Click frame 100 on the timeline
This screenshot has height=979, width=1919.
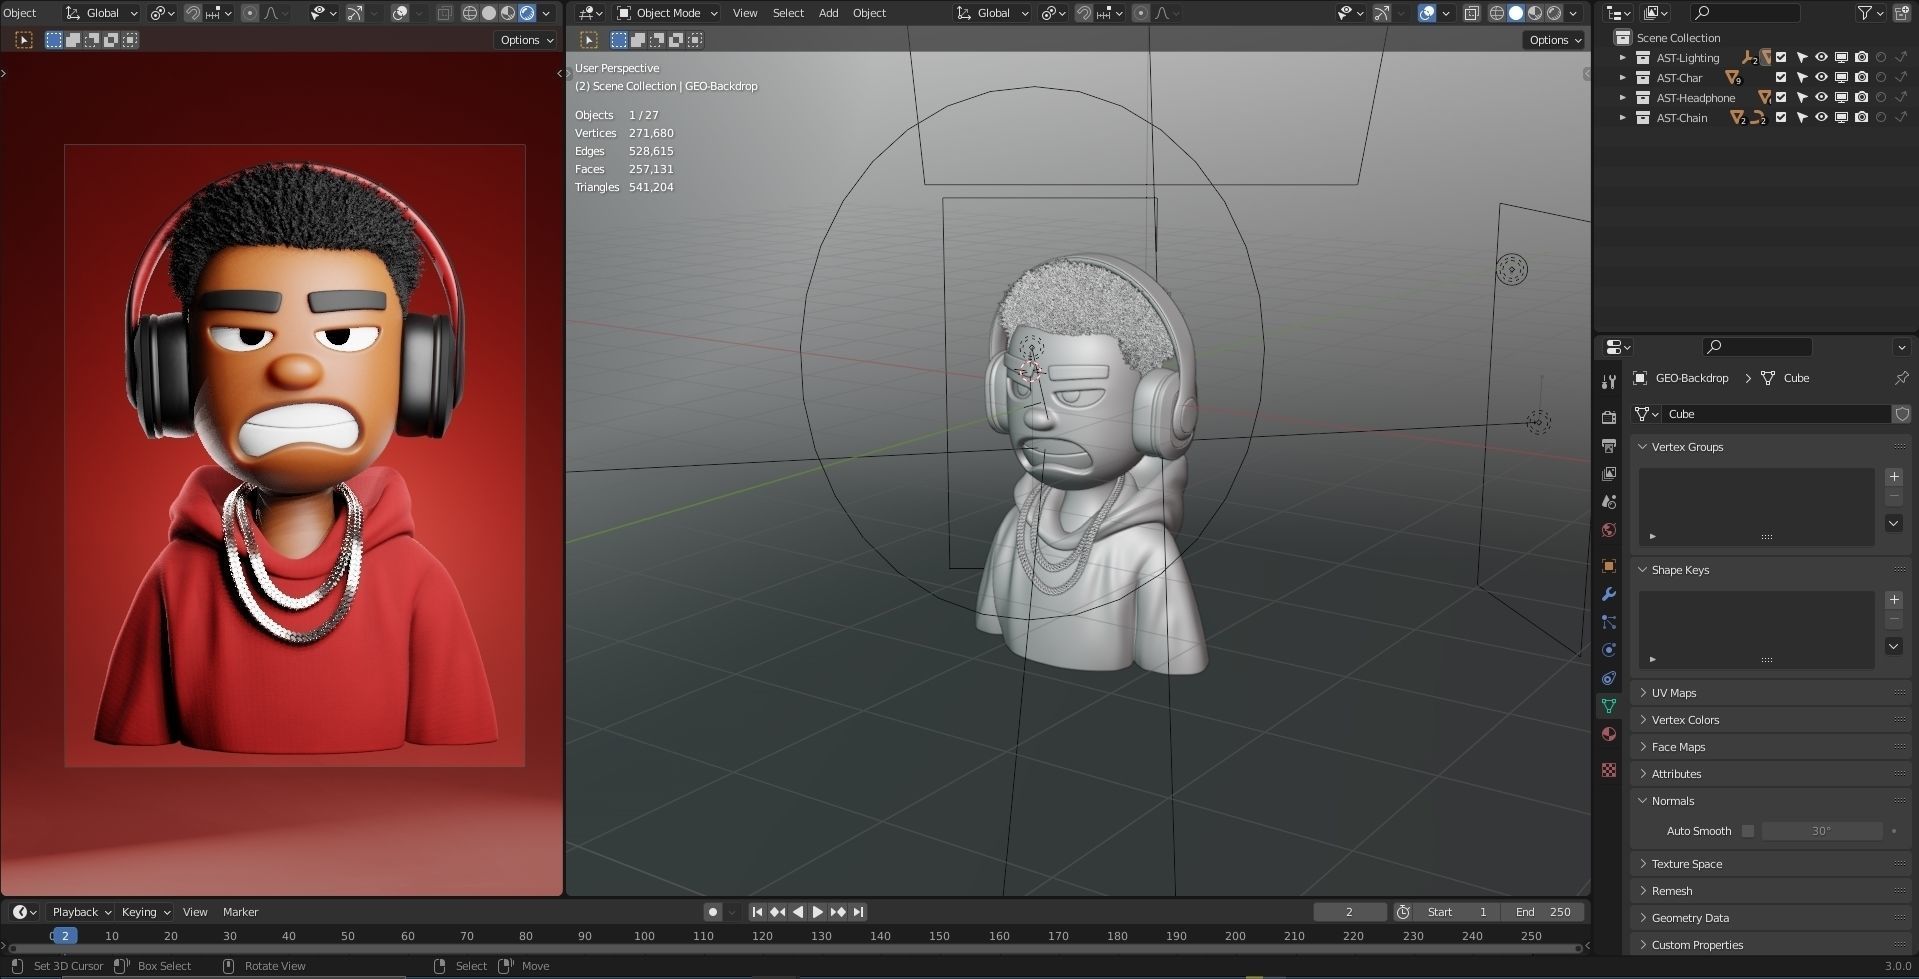coord(644,937)
